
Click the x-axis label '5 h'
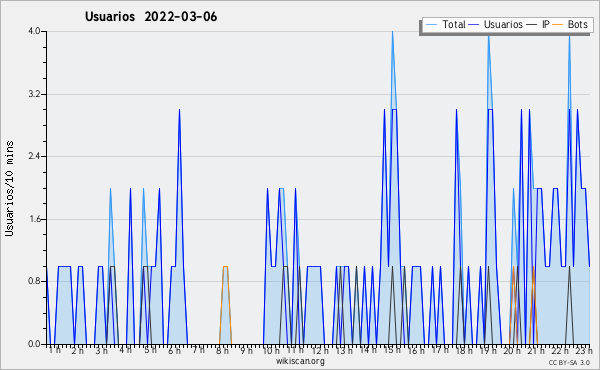point(150,350)
